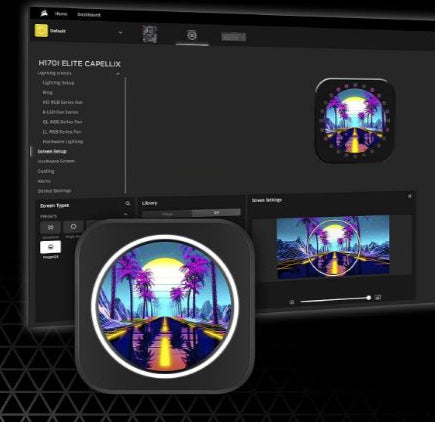Viewport: 435px width, 422px height.
Task: Open Hardware Lighting in sidebar
Action: pos(63,142)
